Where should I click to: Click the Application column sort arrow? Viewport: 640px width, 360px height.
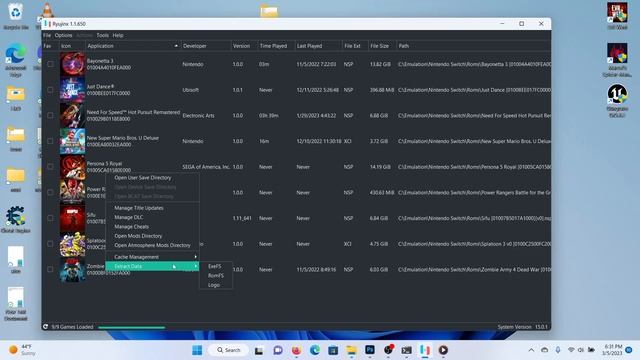pos(176,46)
